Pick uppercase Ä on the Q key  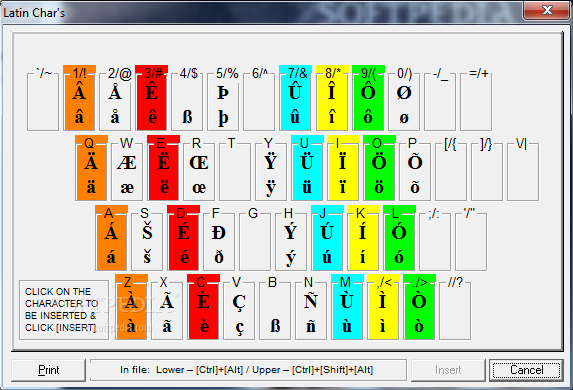click(91, 162)
